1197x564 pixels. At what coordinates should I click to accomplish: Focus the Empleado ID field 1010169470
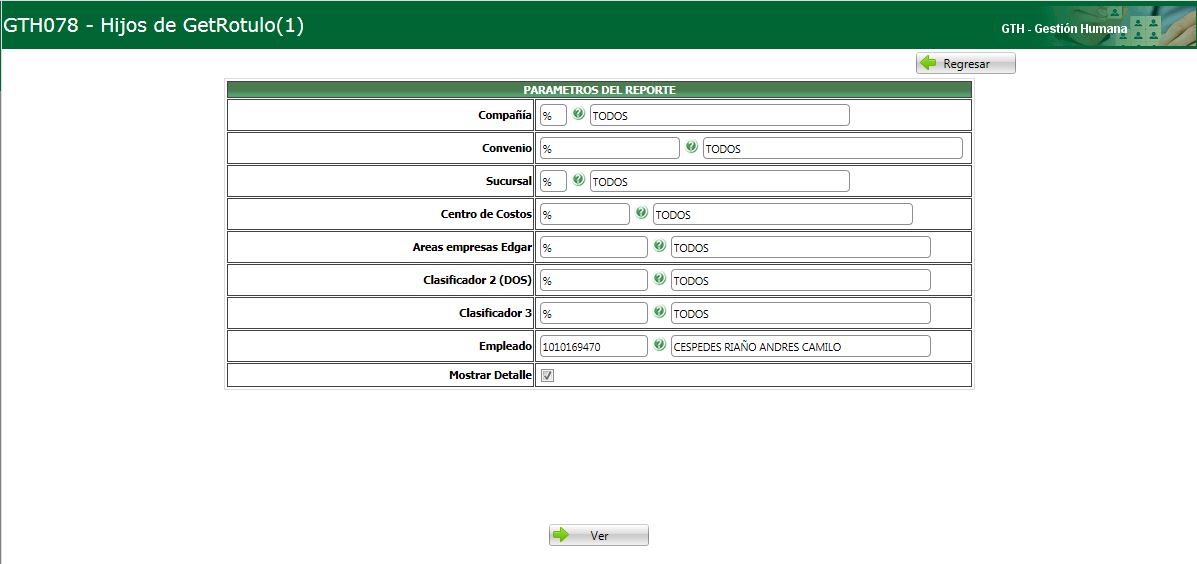point(594,346)
